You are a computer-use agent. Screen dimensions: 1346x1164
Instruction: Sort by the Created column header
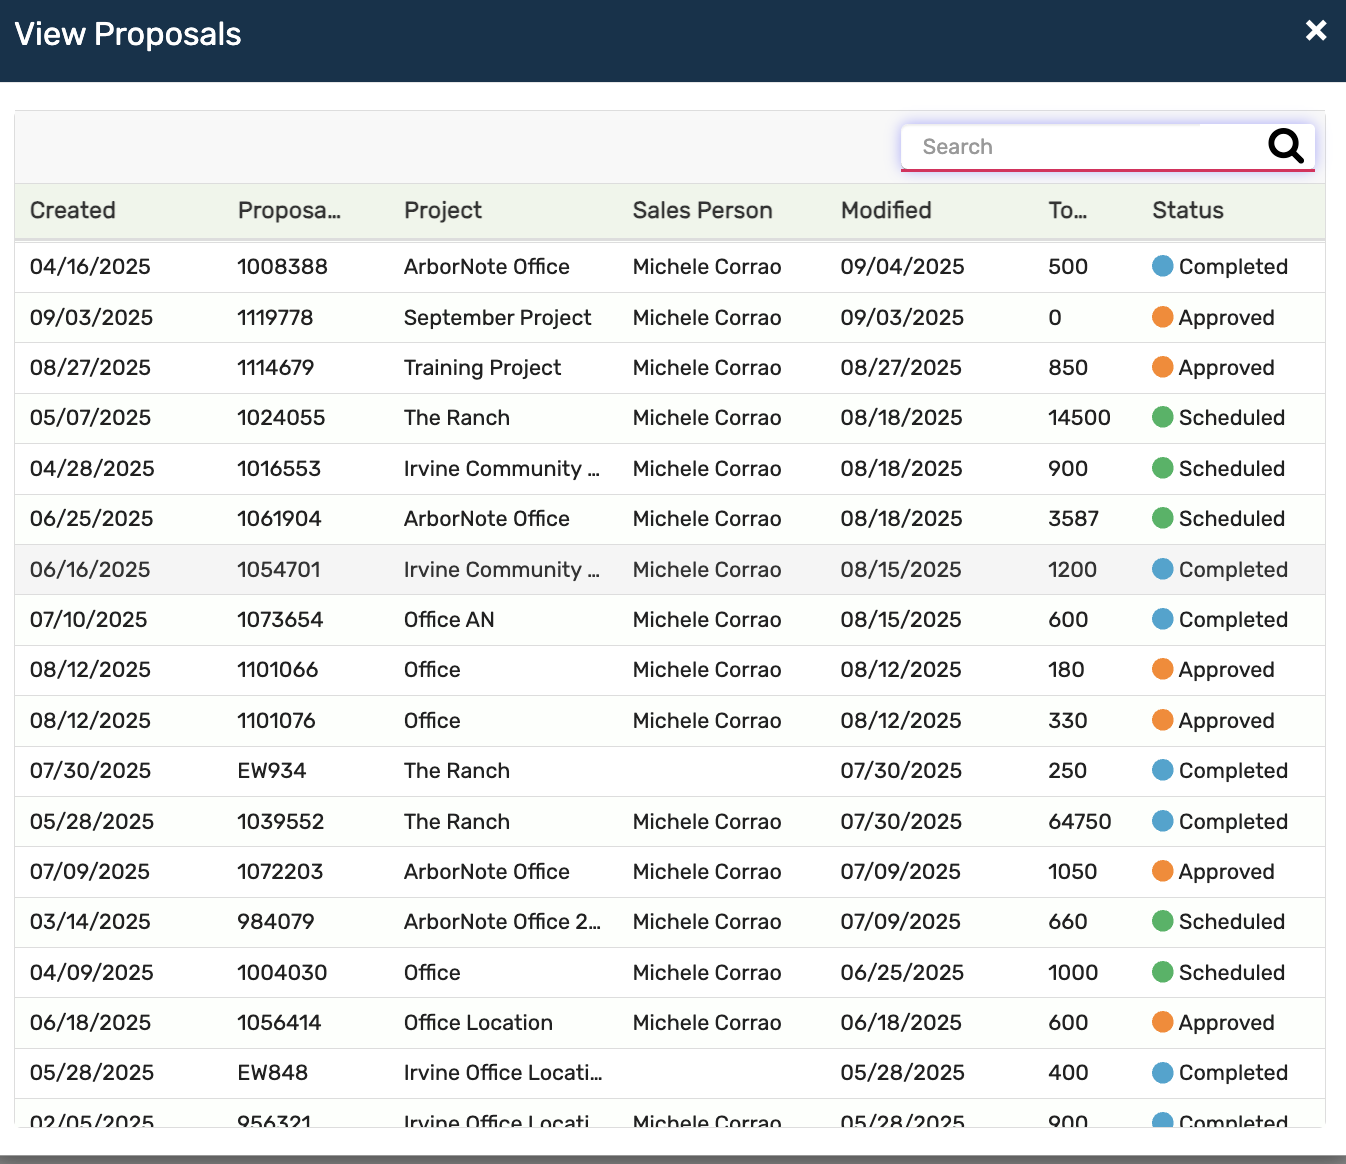[73, 210]
